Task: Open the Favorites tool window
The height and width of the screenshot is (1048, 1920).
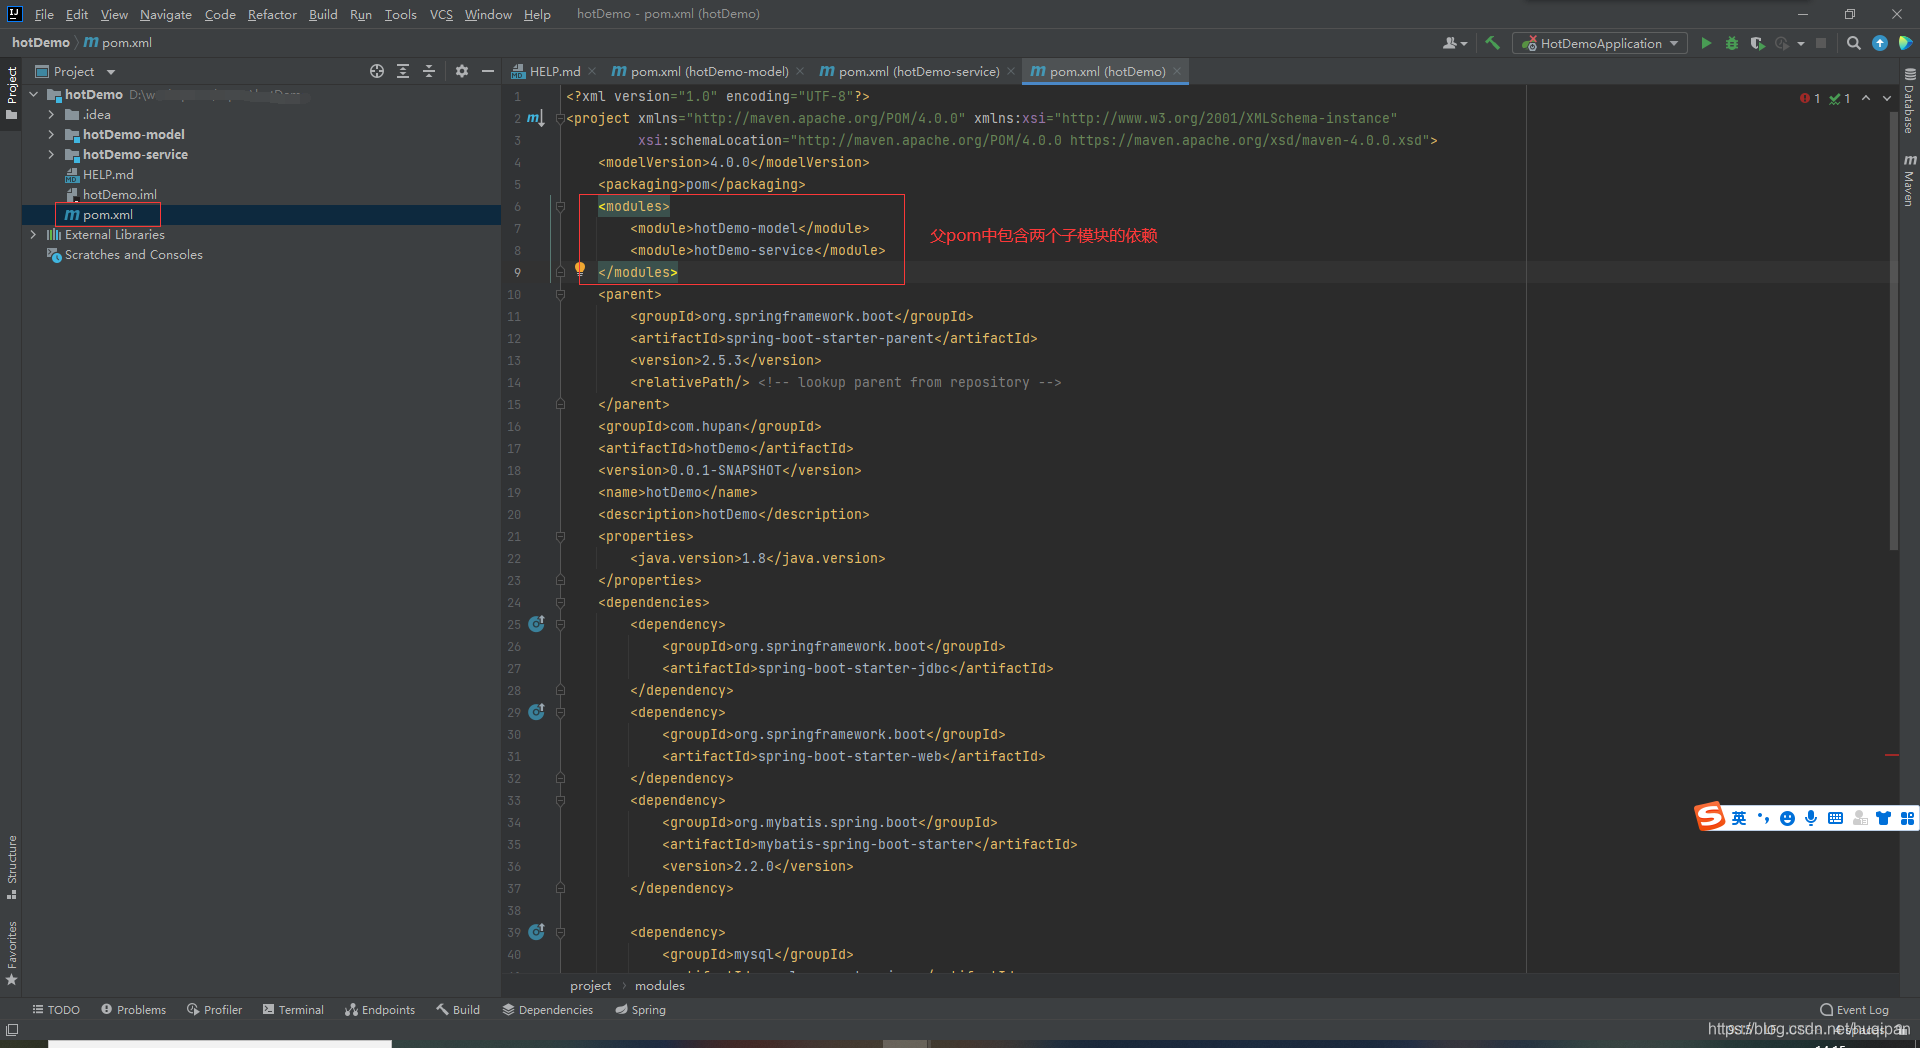Action: pyautogui.click(x=11, y=953)
